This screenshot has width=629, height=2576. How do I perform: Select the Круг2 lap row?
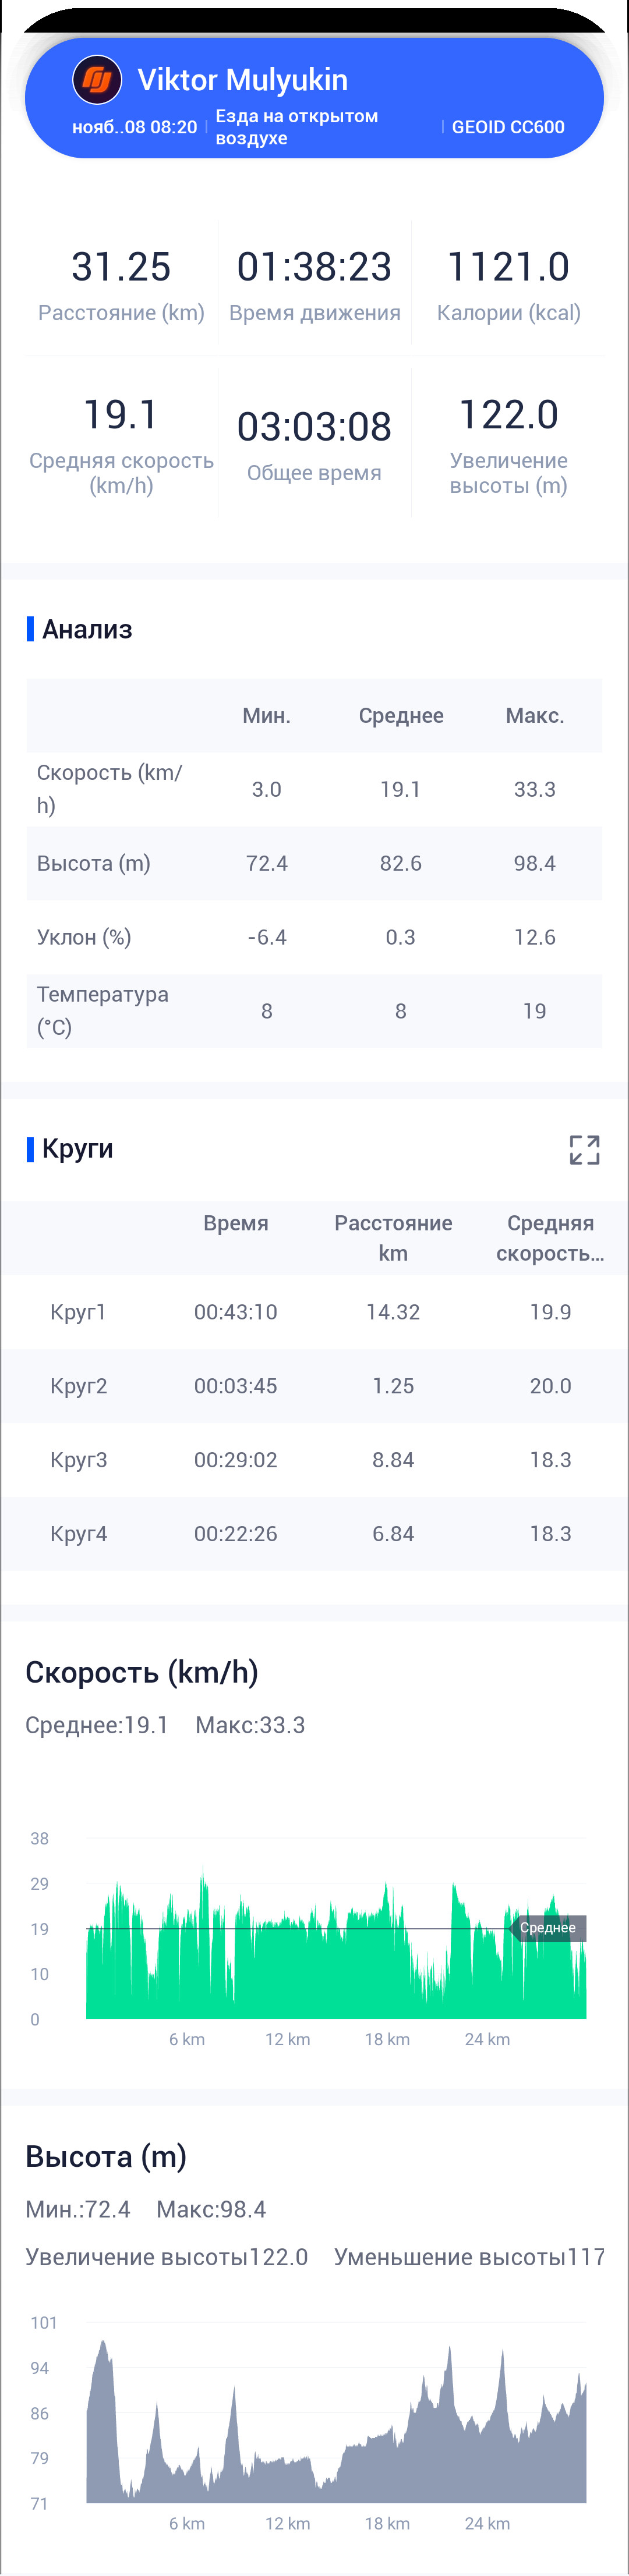314,1386
